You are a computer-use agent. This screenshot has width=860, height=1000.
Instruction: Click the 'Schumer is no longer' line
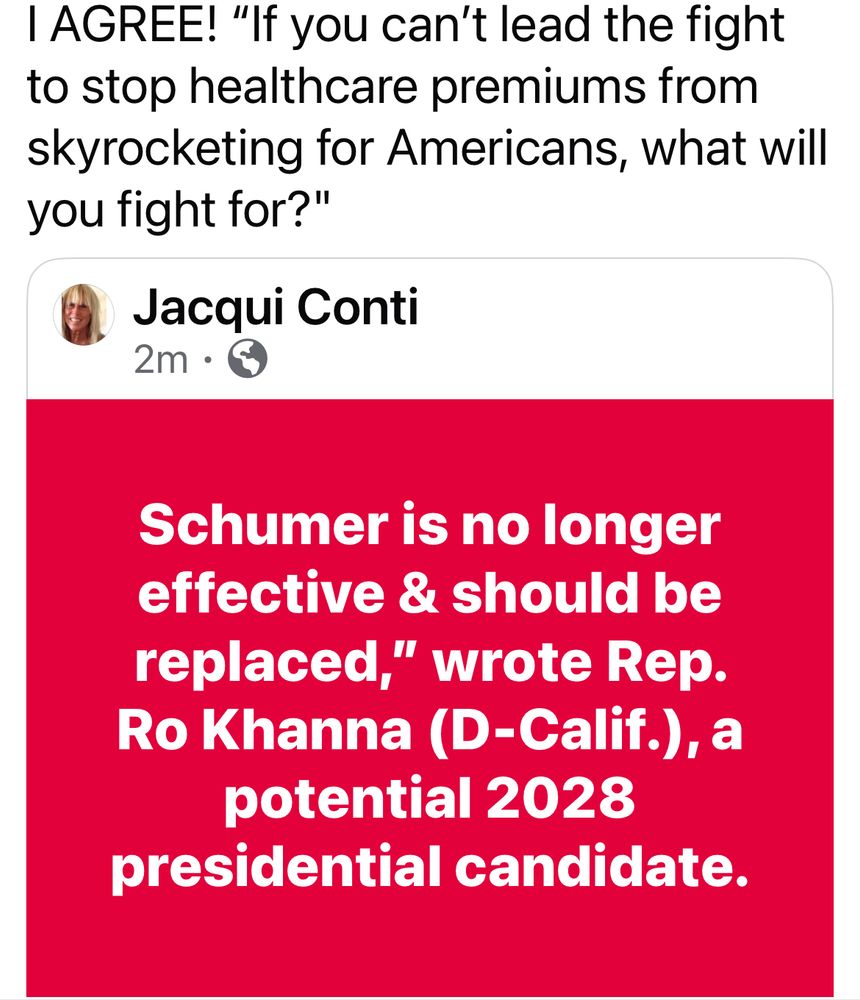pos(429,527)
